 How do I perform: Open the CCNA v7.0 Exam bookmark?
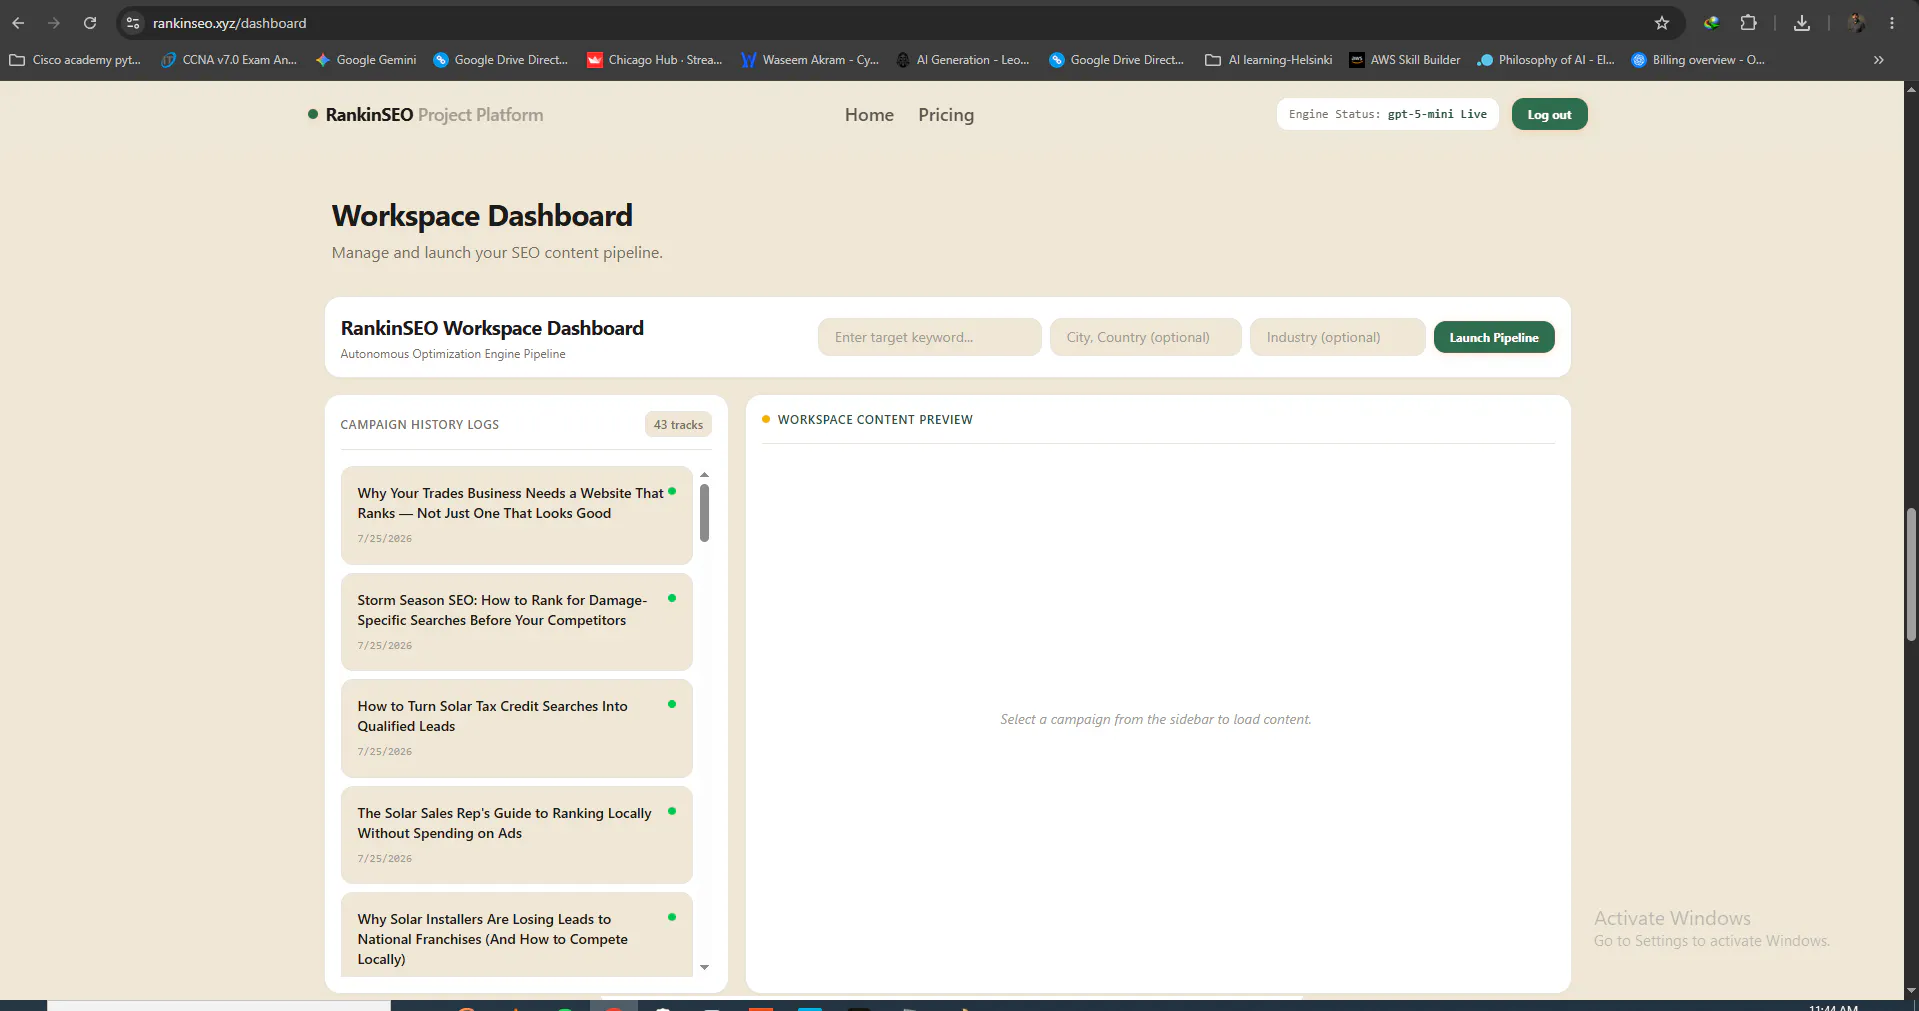(x=229, y=60)
